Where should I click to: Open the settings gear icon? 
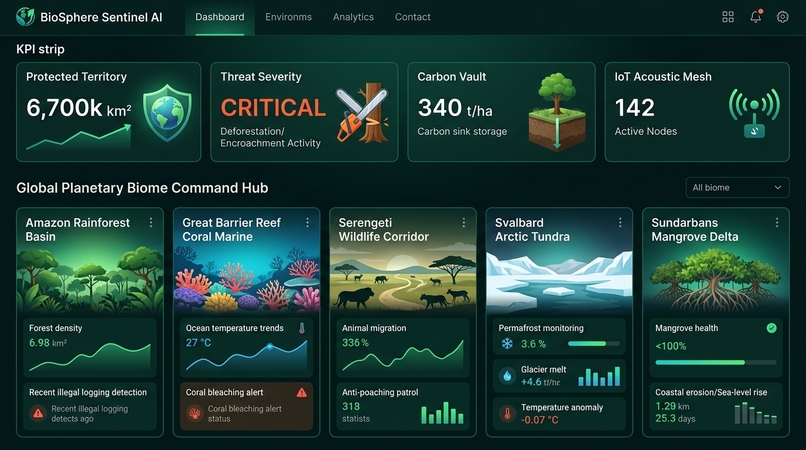[x=782, y=17]
